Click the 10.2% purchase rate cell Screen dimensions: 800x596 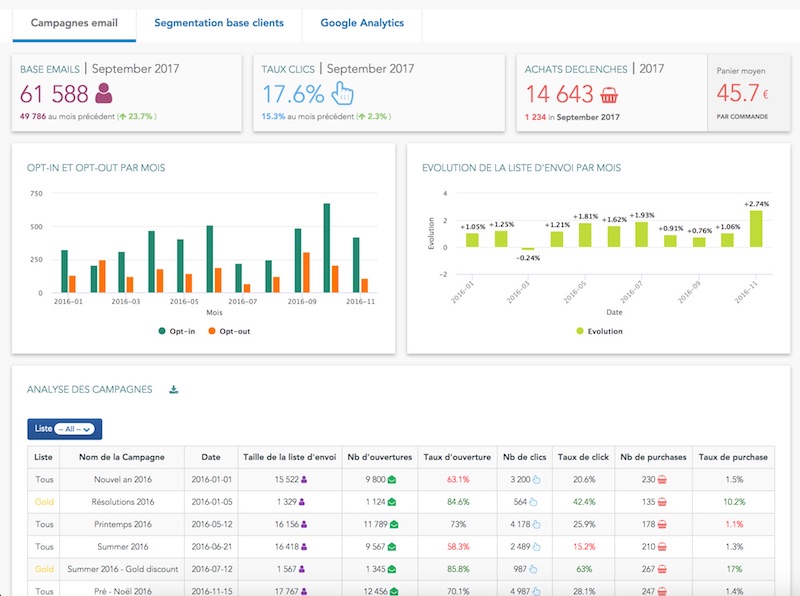734,502
